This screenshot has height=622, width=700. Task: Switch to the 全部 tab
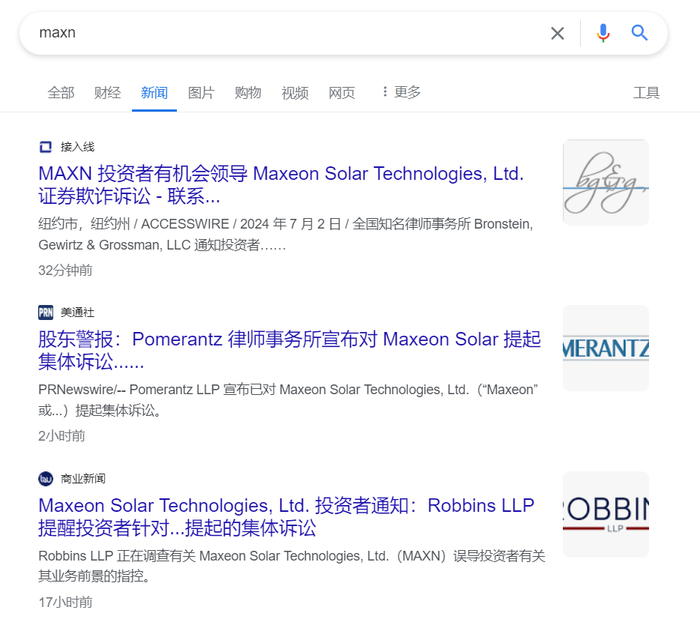61,93
